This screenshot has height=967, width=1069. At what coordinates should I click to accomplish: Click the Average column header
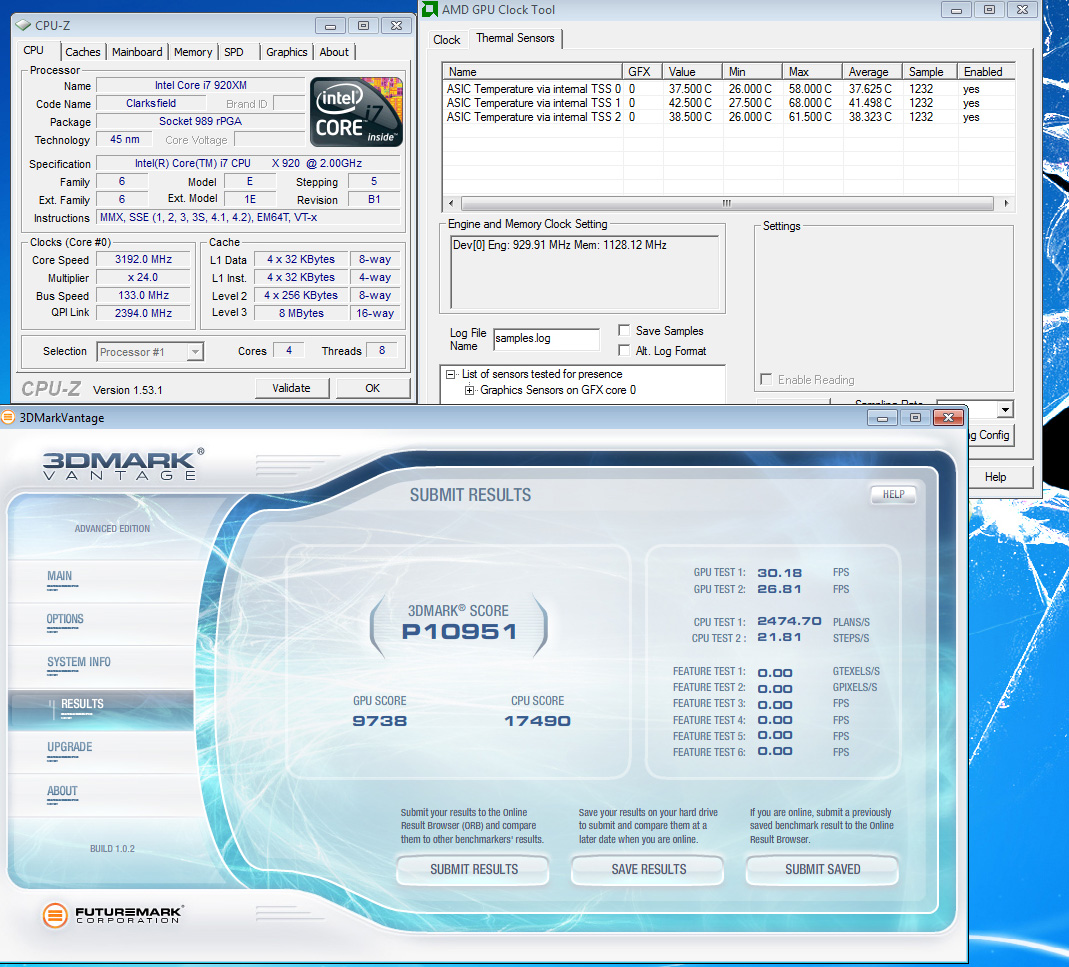(x=872, y=72)
